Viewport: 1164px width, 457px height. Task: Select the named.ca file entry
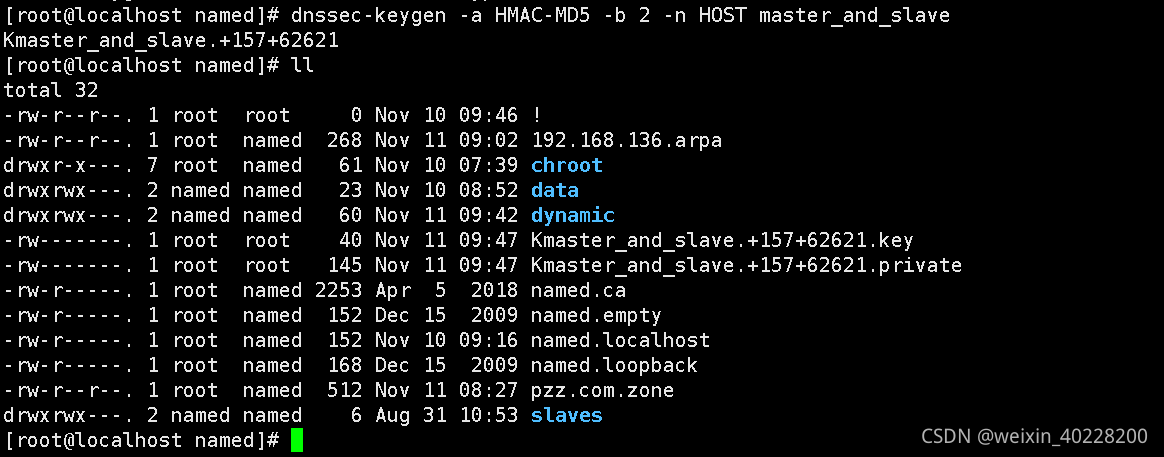pos(578,290)
